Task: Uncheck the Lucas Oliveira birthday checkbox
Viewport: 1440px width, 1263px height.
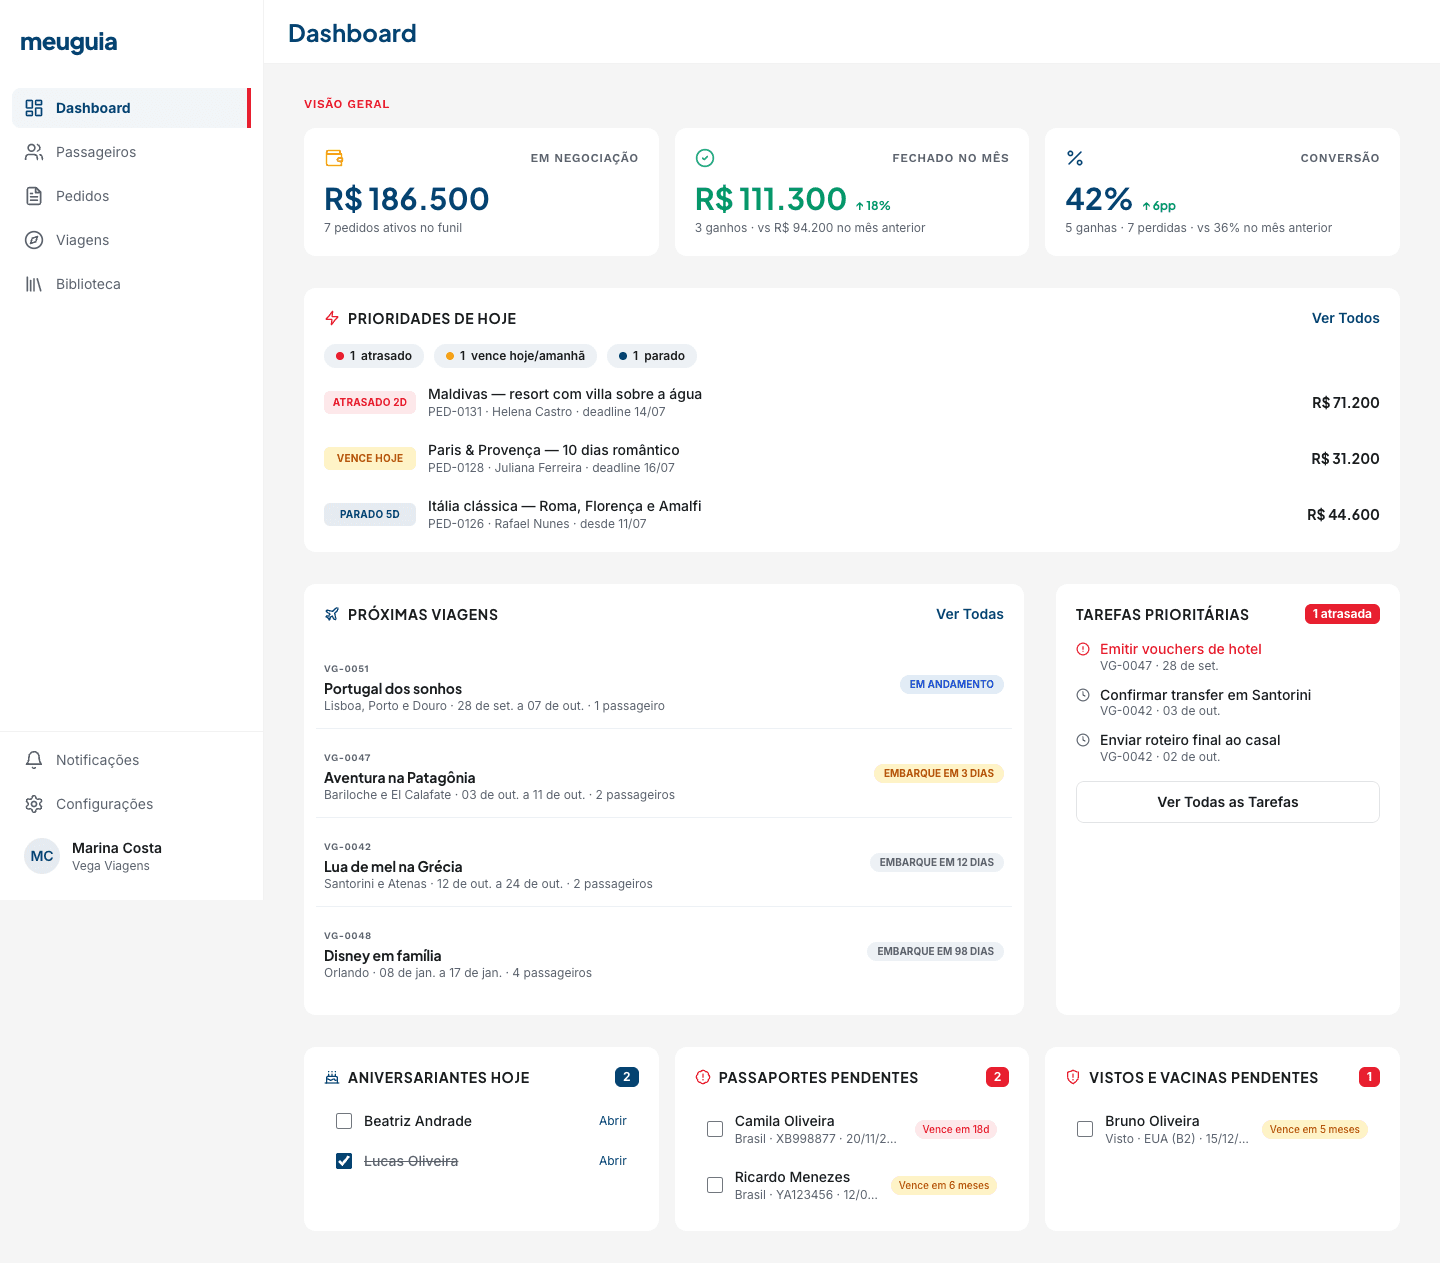Action: pyautogui.click(x=344, y=1161)
